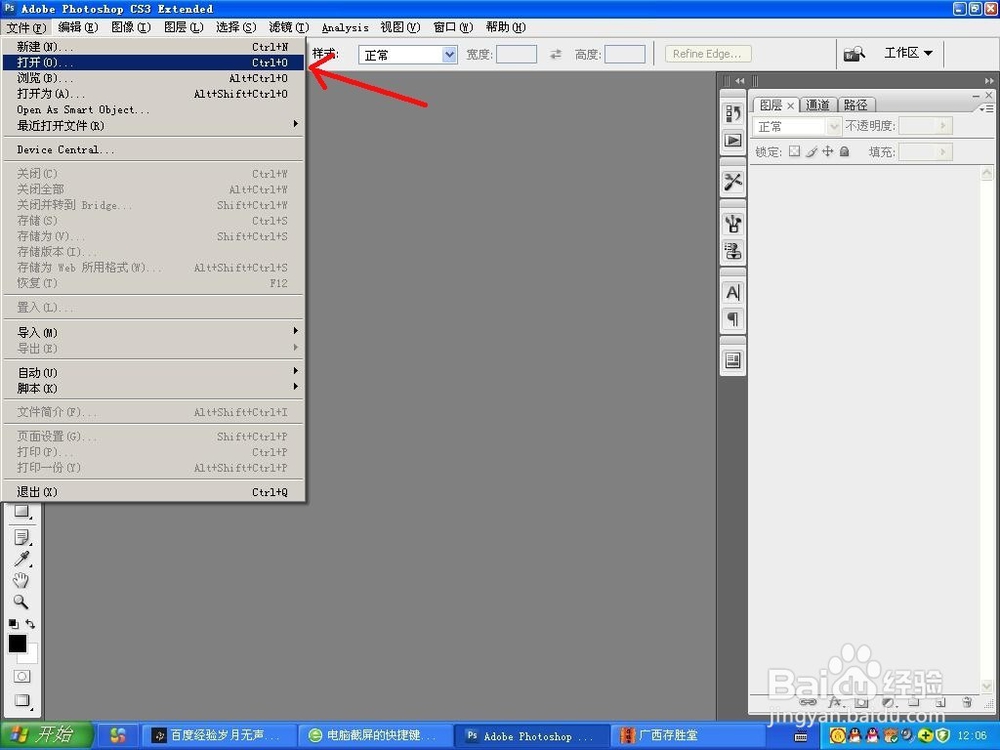
Task: Open the Clone Source stamp panel icon
Action: tap(733, 251)
